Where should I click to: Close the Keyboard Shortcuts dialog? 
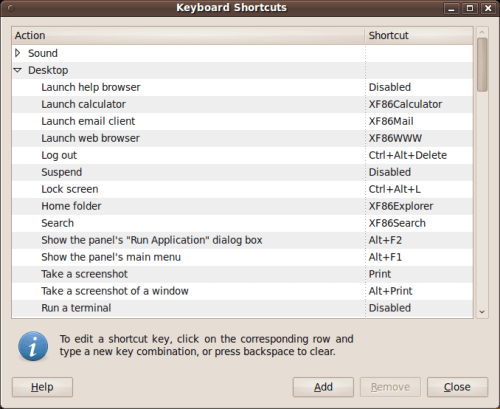click(x=457, y=387)
